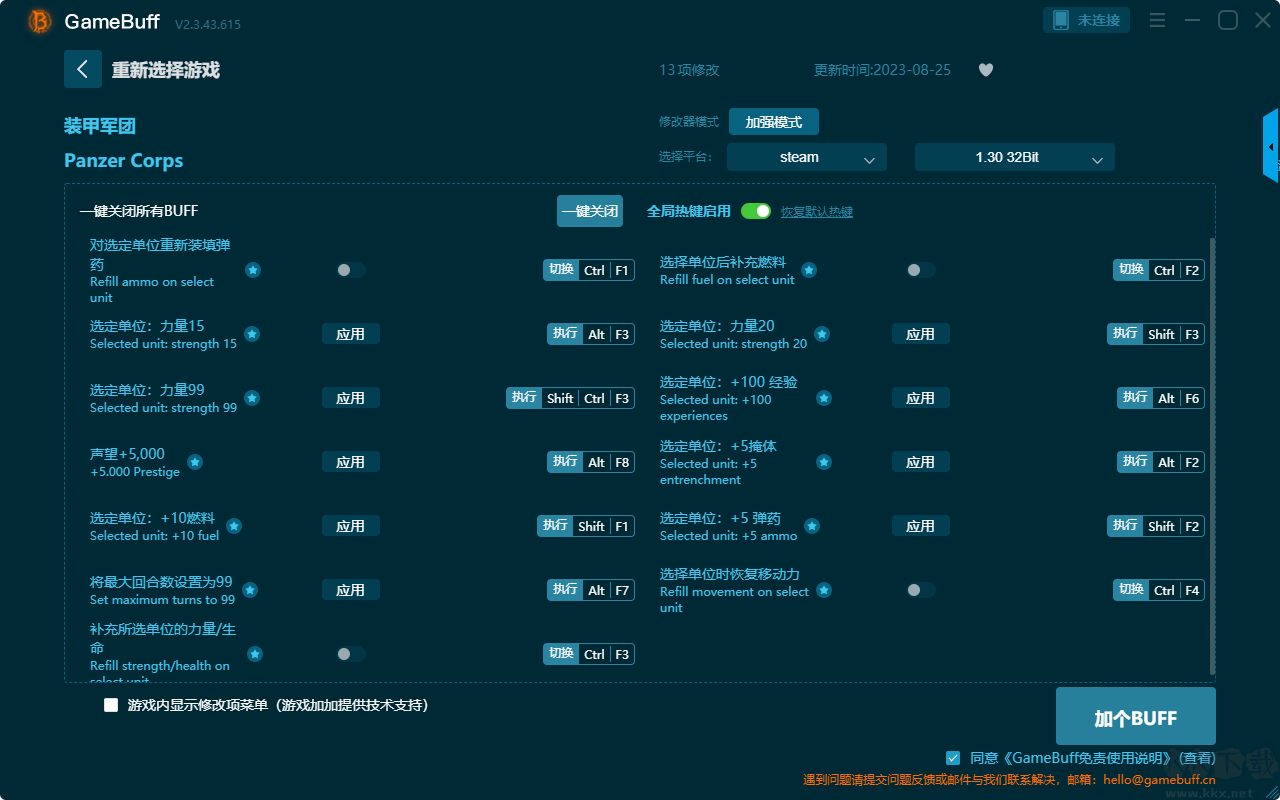This screenshot has width=1280, height=800.
Task: Open the steam platform dropdown
Action: [807, 157]
